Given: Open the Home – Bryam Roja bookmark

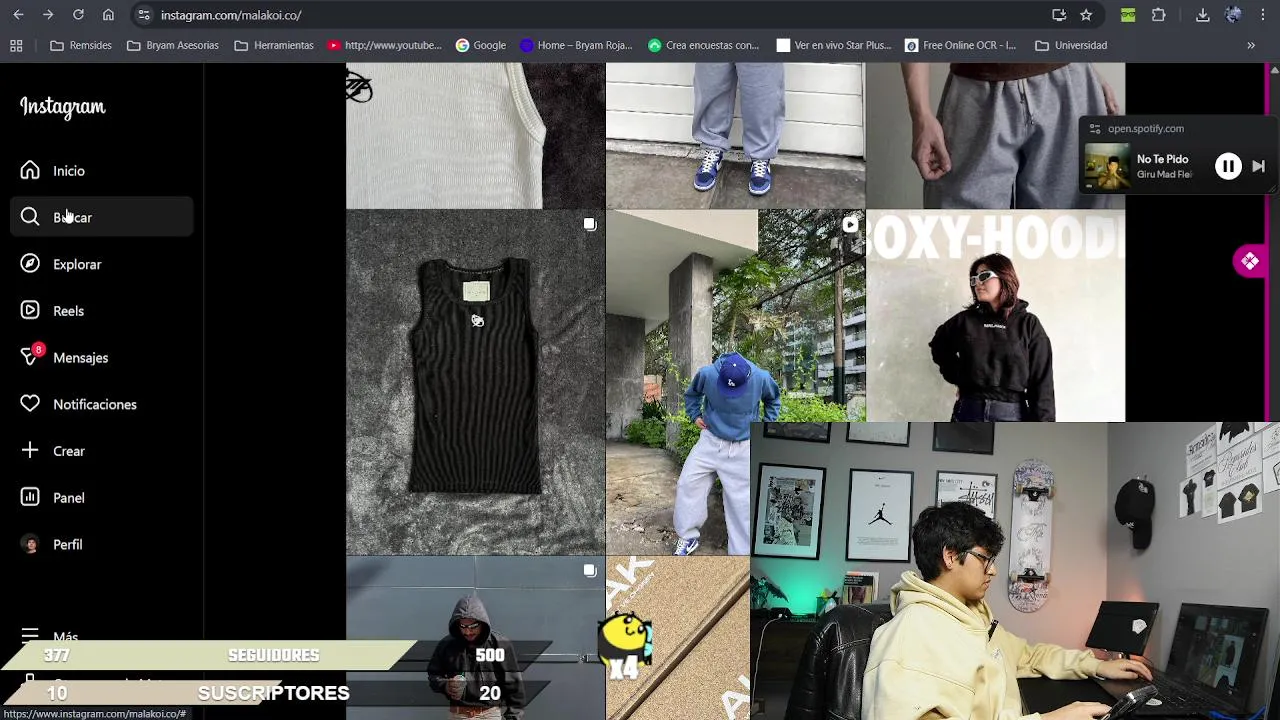Looking at the screenshot, I should point(576,45).
